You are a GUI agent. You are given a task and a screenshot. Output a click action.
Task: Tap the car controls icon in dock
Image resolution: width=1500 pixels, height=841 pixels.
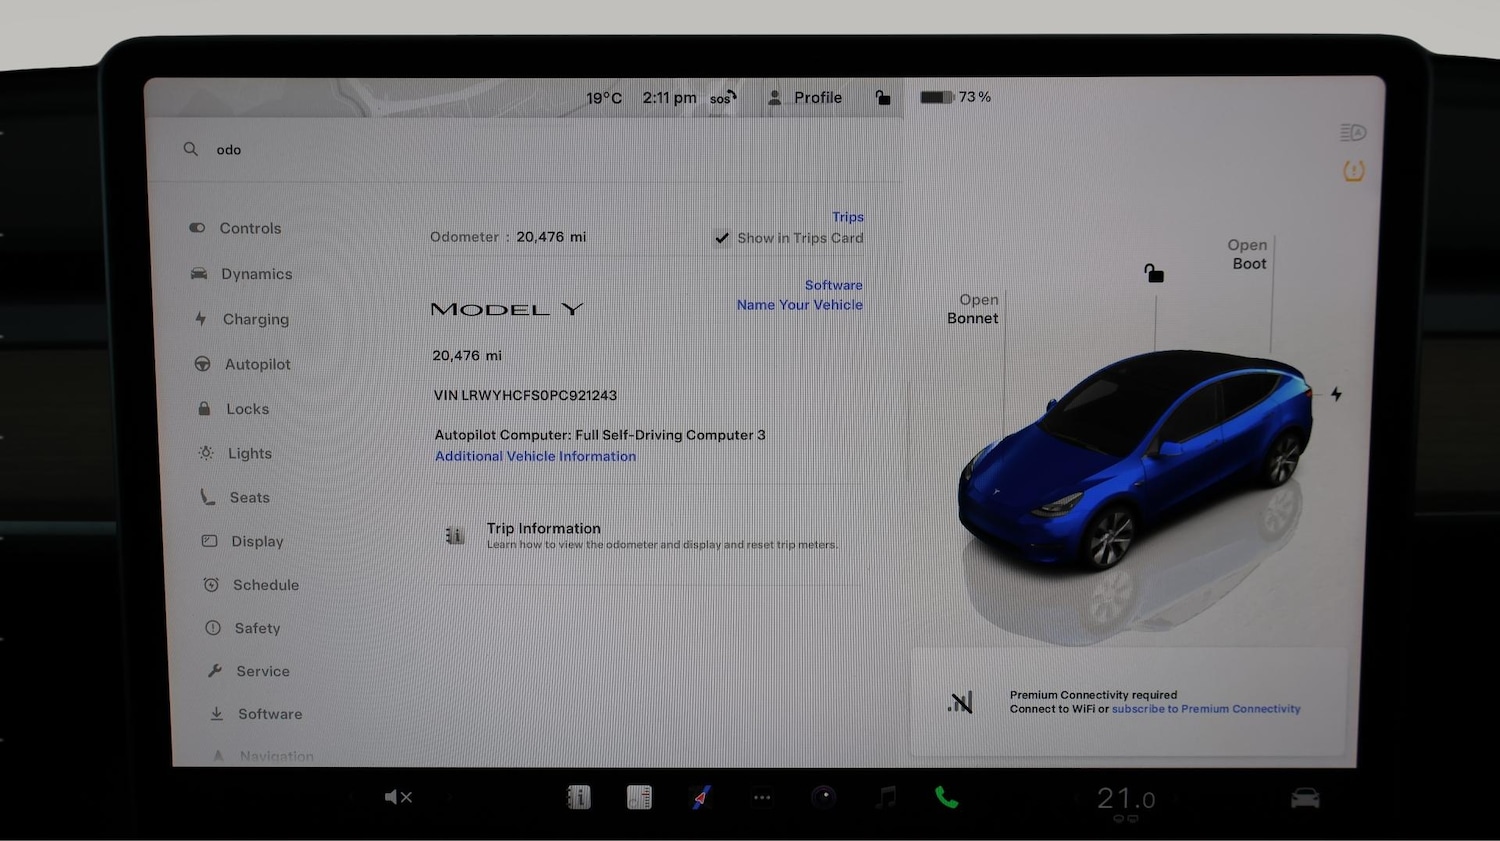(1305, 797)
